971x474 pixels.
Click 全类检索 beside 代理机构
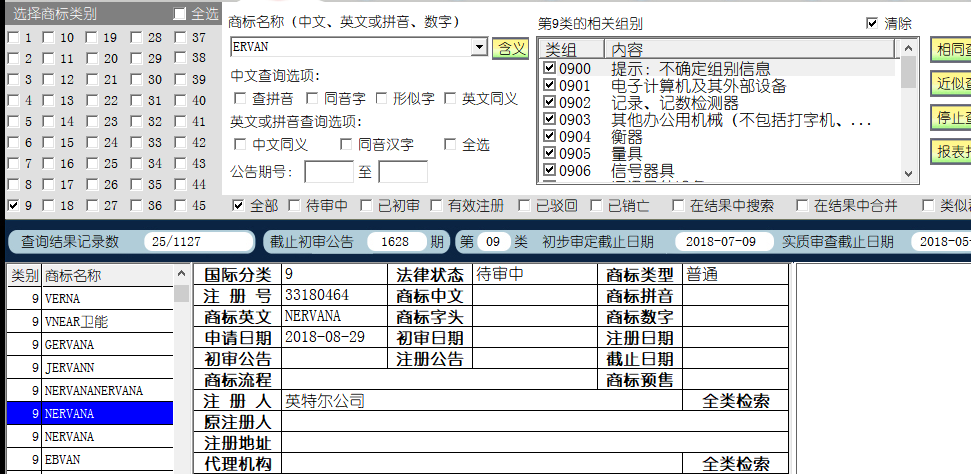(x=736, y=463)
